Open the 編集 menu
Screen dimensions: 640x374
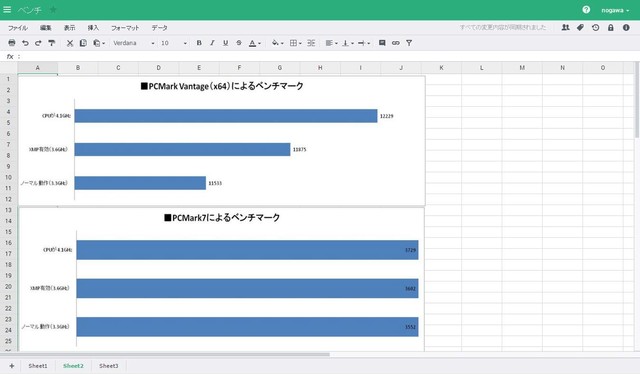pyautogui.click(x=46, y=28)
